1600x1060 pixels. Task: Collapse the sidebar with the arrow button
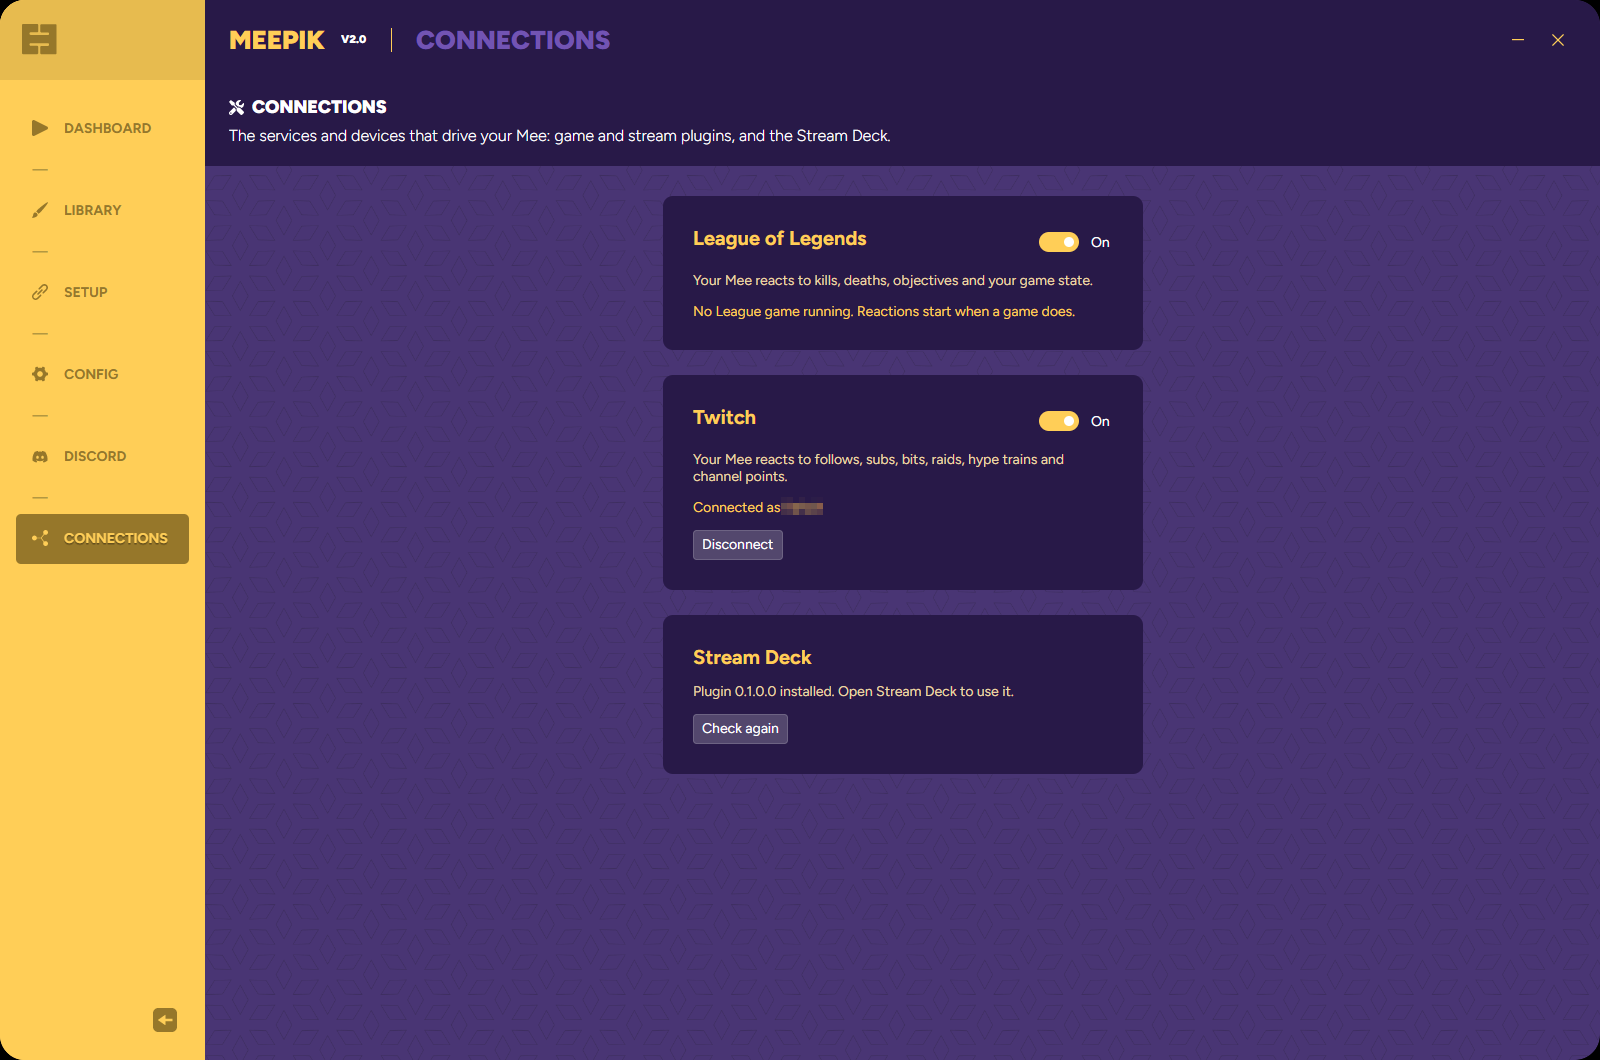click(165, 1019)
